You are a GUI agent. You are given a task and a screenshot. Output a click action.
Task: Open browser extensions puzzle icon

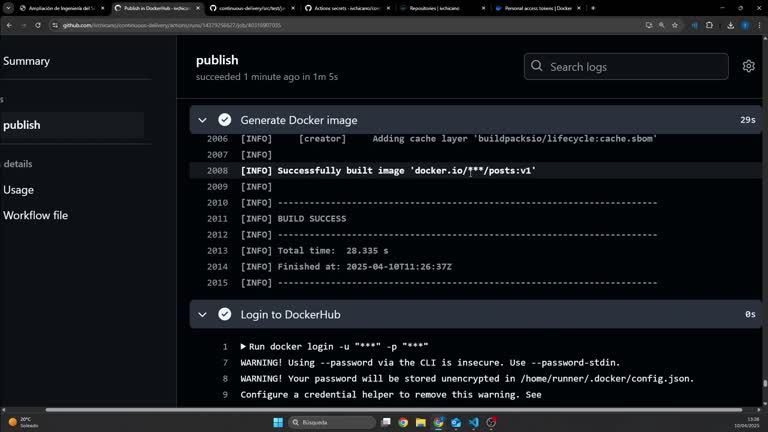pyautogui.click(x=709, y=25)
